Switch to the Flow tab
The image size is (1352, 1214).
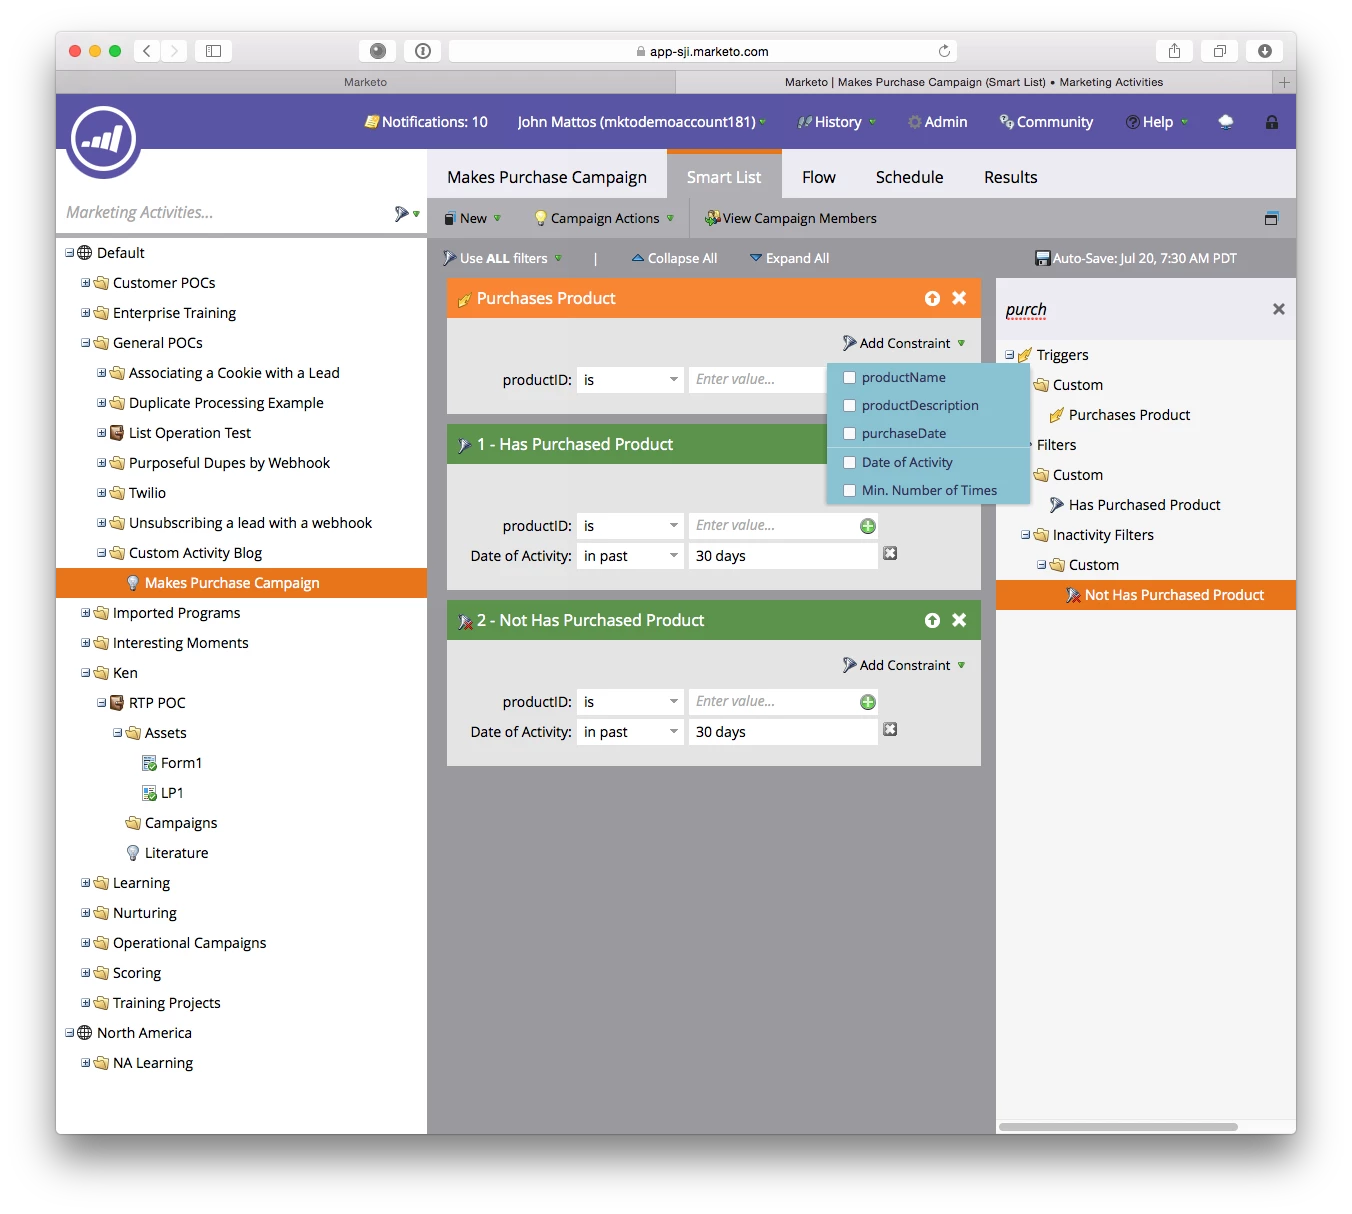click(818, 177)
